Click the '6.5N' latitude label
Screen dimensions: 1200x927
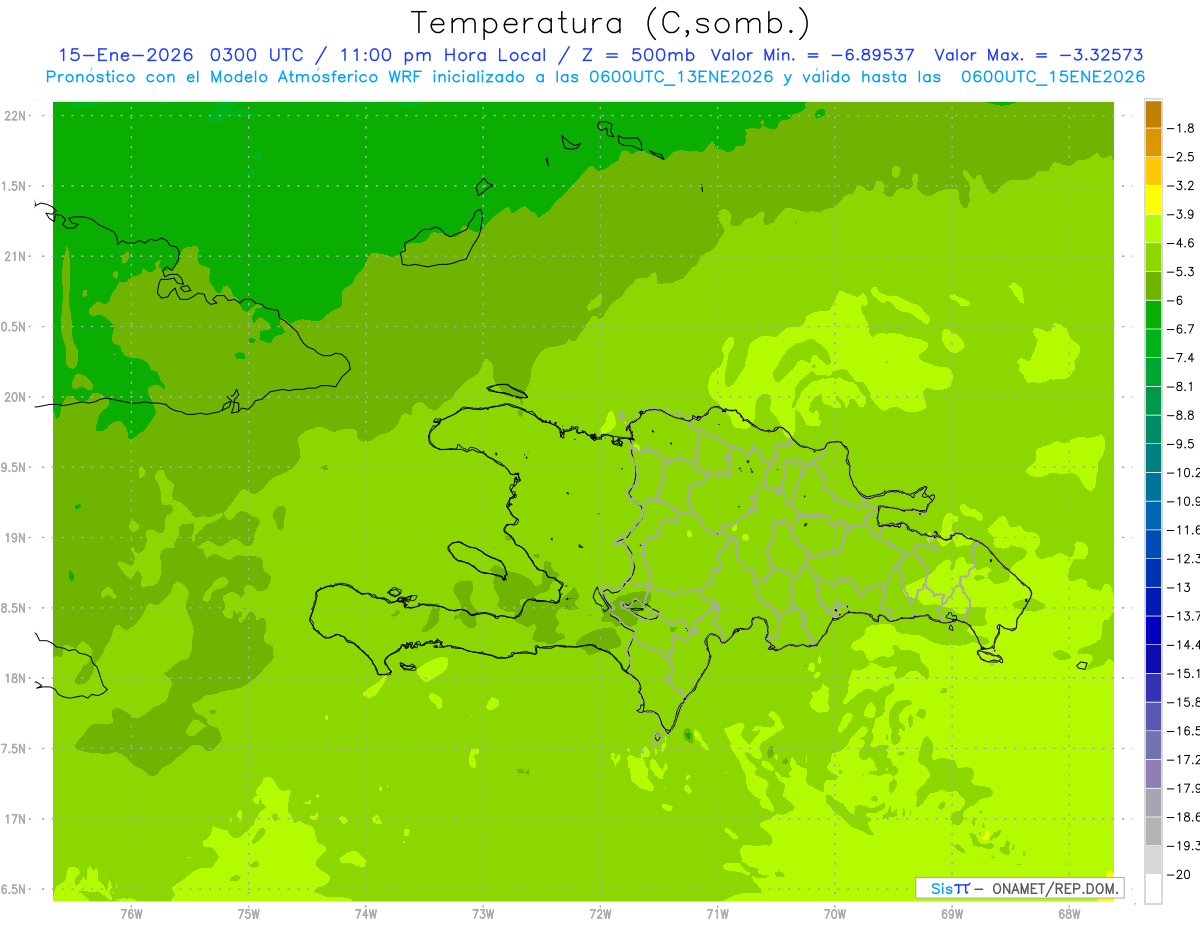[13, 889]
